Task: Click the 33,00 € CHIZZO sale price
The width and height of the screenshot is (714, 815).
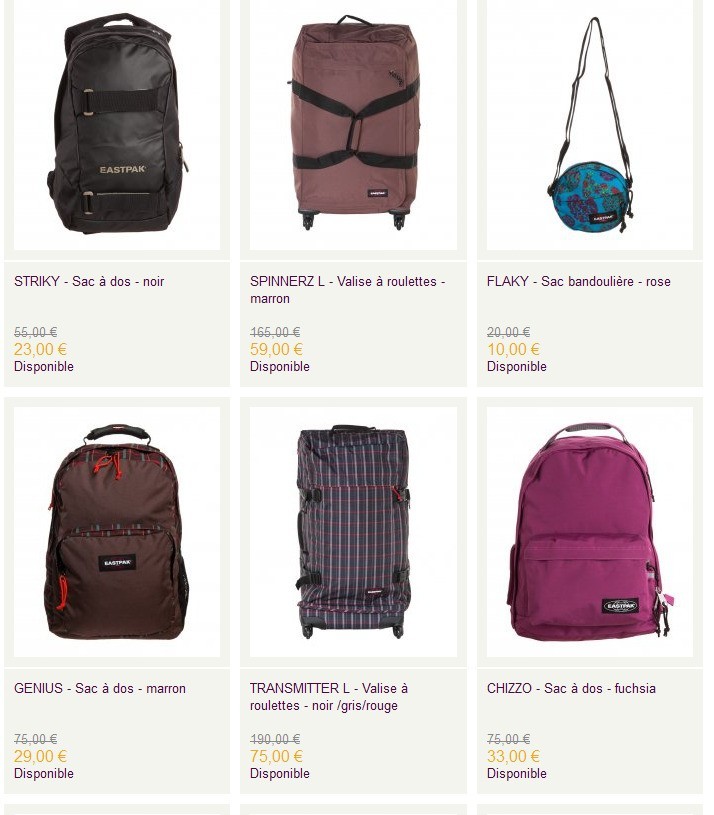Action: tap(513, 756)
